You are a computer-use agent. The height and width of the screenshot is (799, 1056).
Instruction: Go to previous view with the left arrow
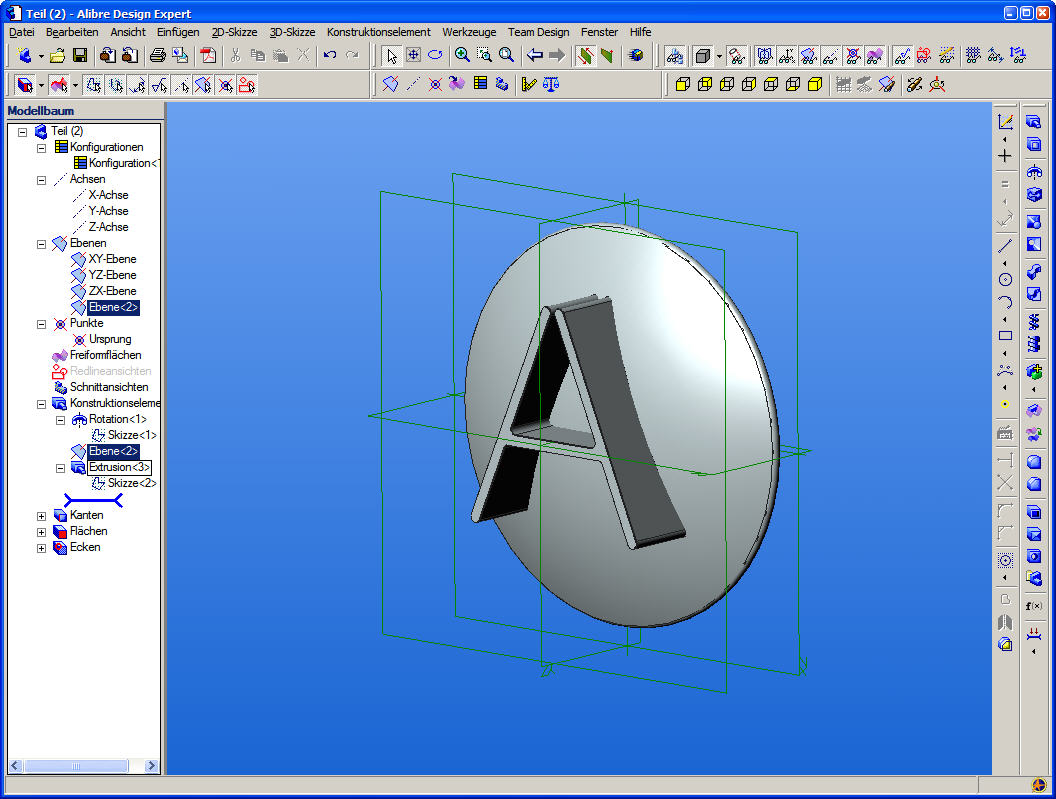(535, 55)
